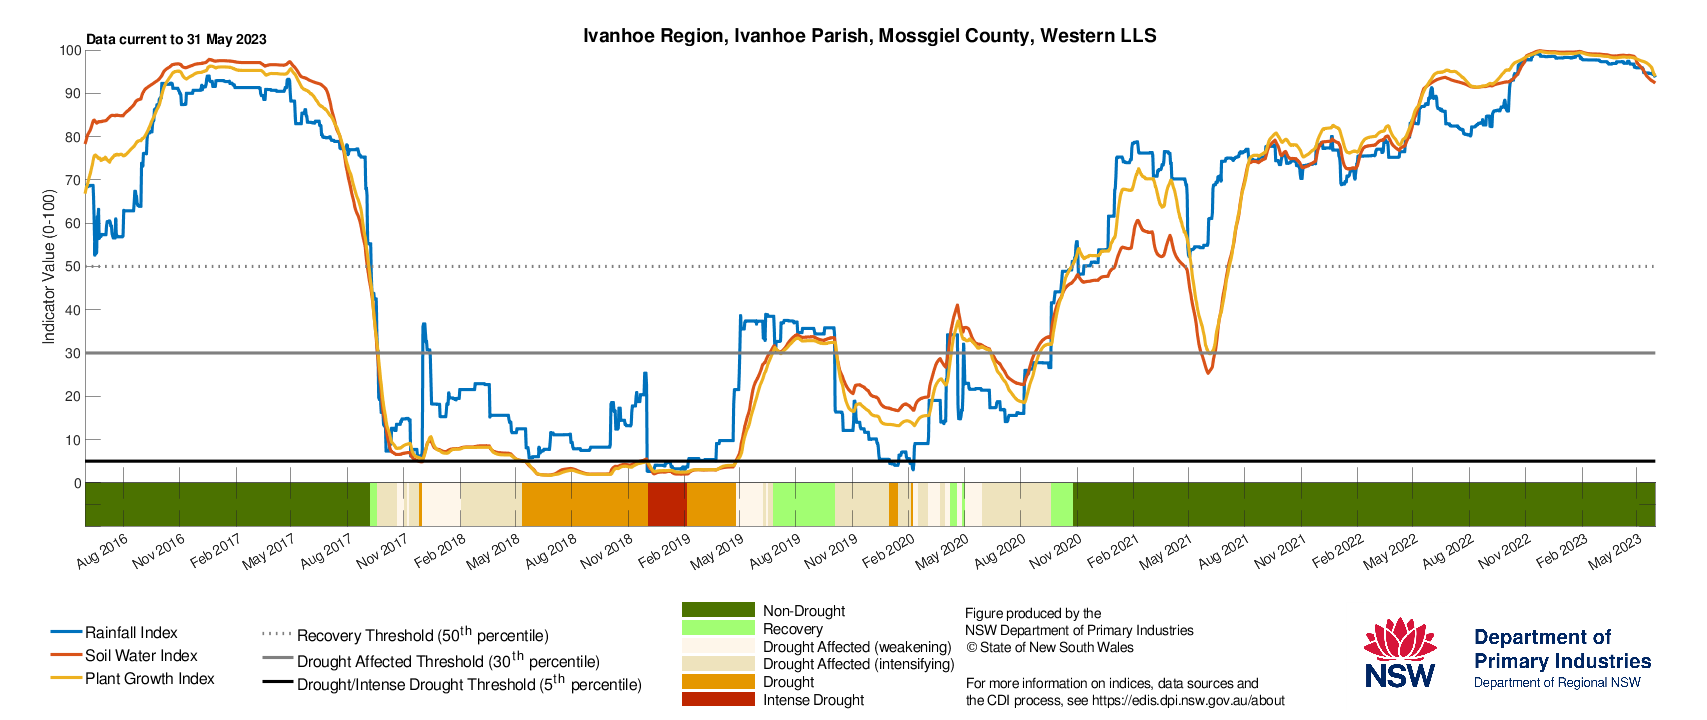Click the Department of Primary Industries heading

(x=1562, y=649)
